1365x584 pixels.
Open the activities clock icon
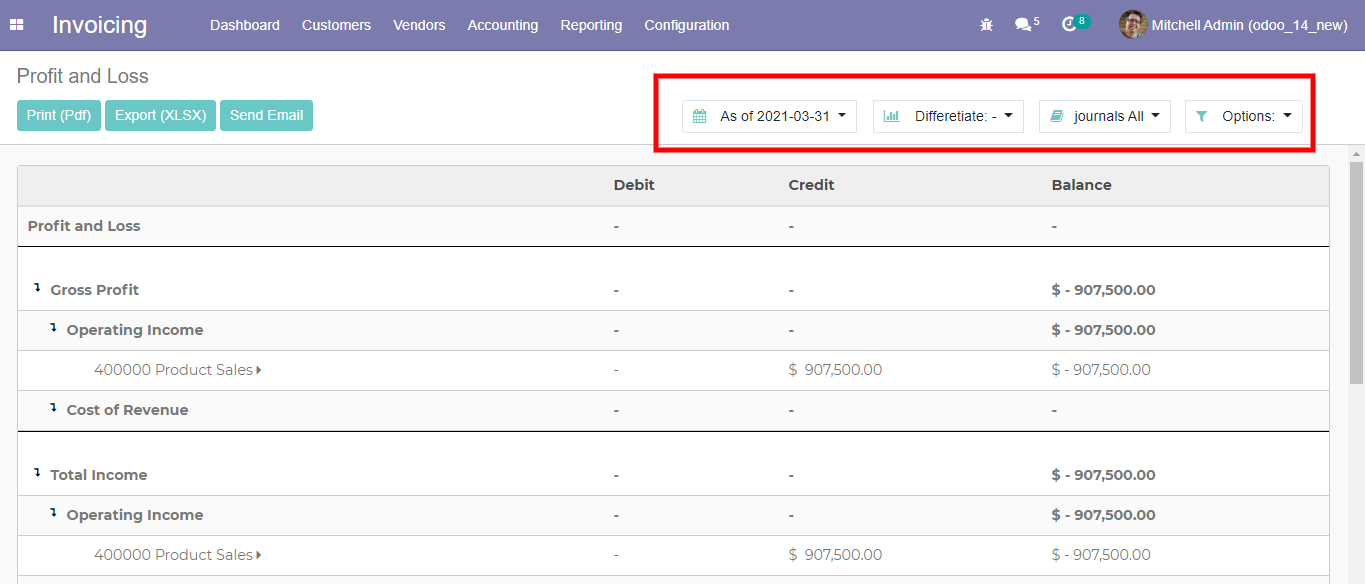click(1068, 25)
